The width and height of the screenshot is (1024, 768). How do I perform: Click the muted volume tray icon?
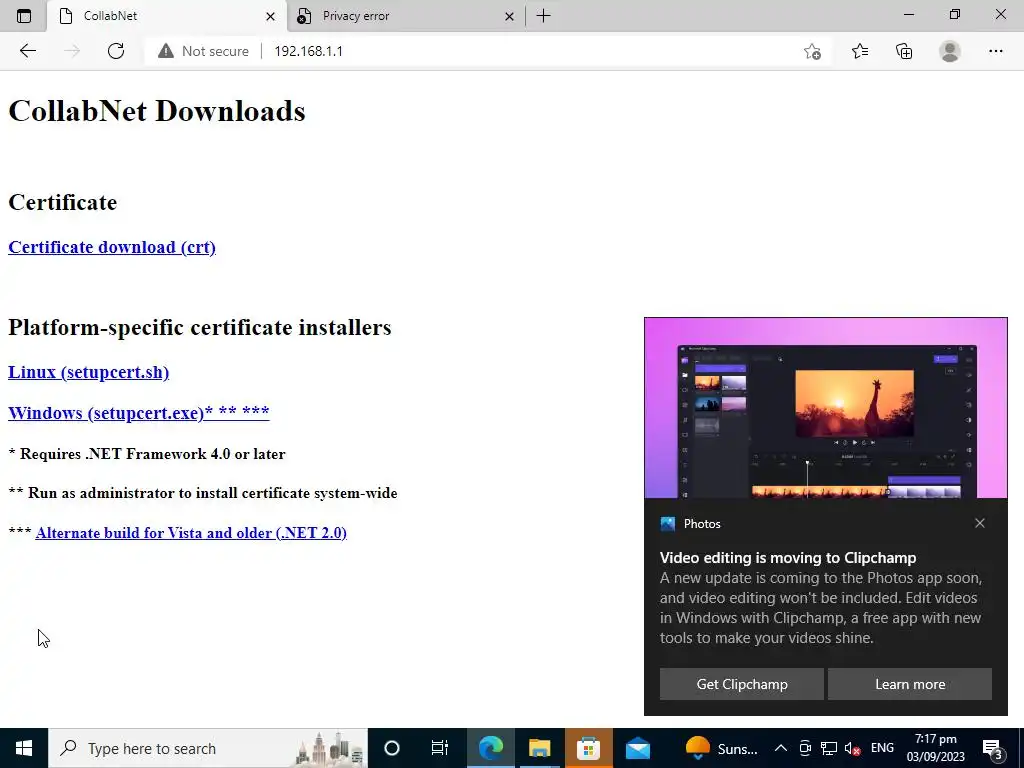852,748
